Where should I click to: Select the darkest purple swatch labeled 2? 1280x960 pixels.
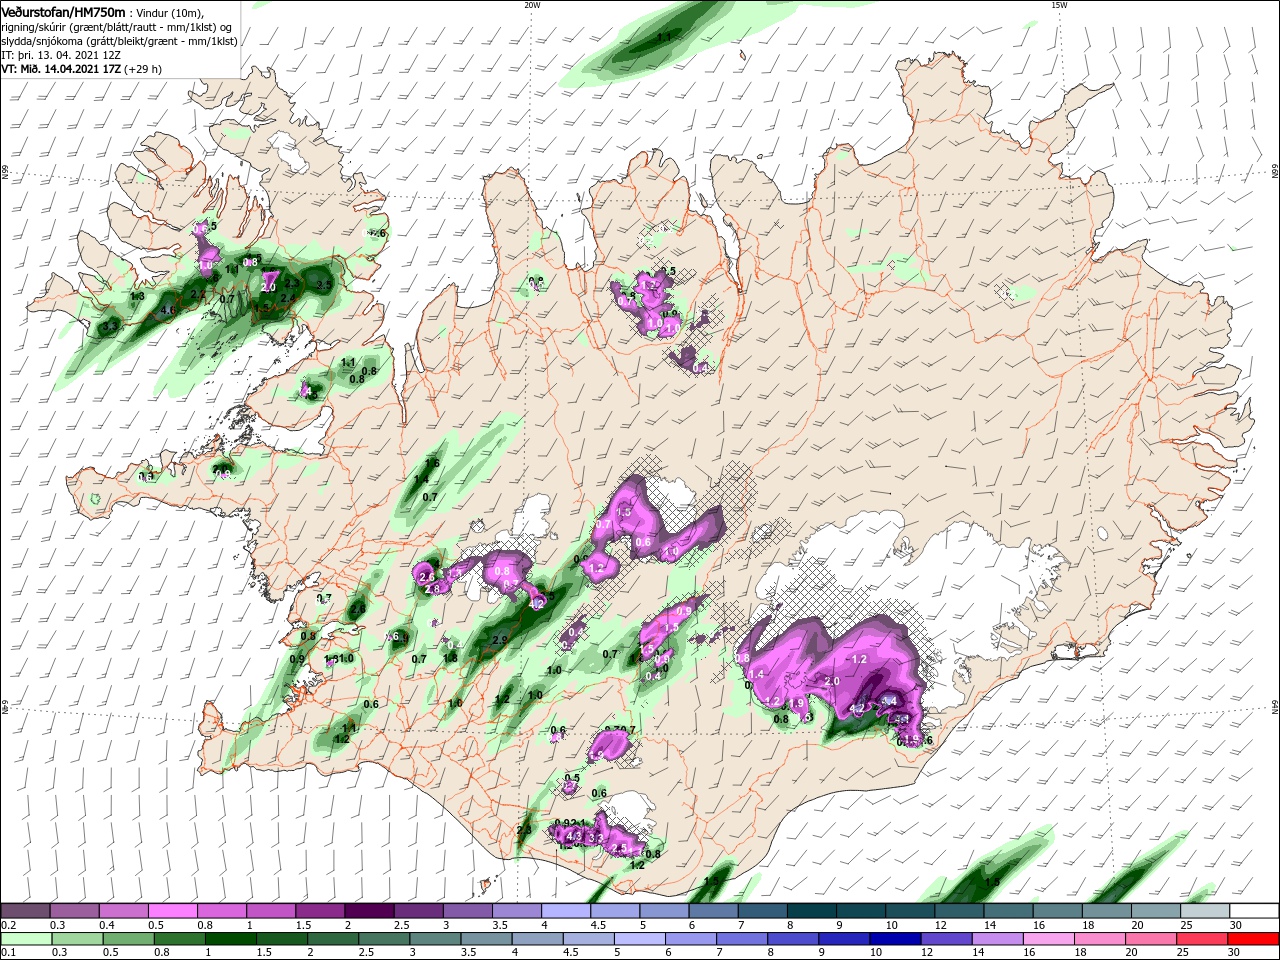tap(369, 911)
